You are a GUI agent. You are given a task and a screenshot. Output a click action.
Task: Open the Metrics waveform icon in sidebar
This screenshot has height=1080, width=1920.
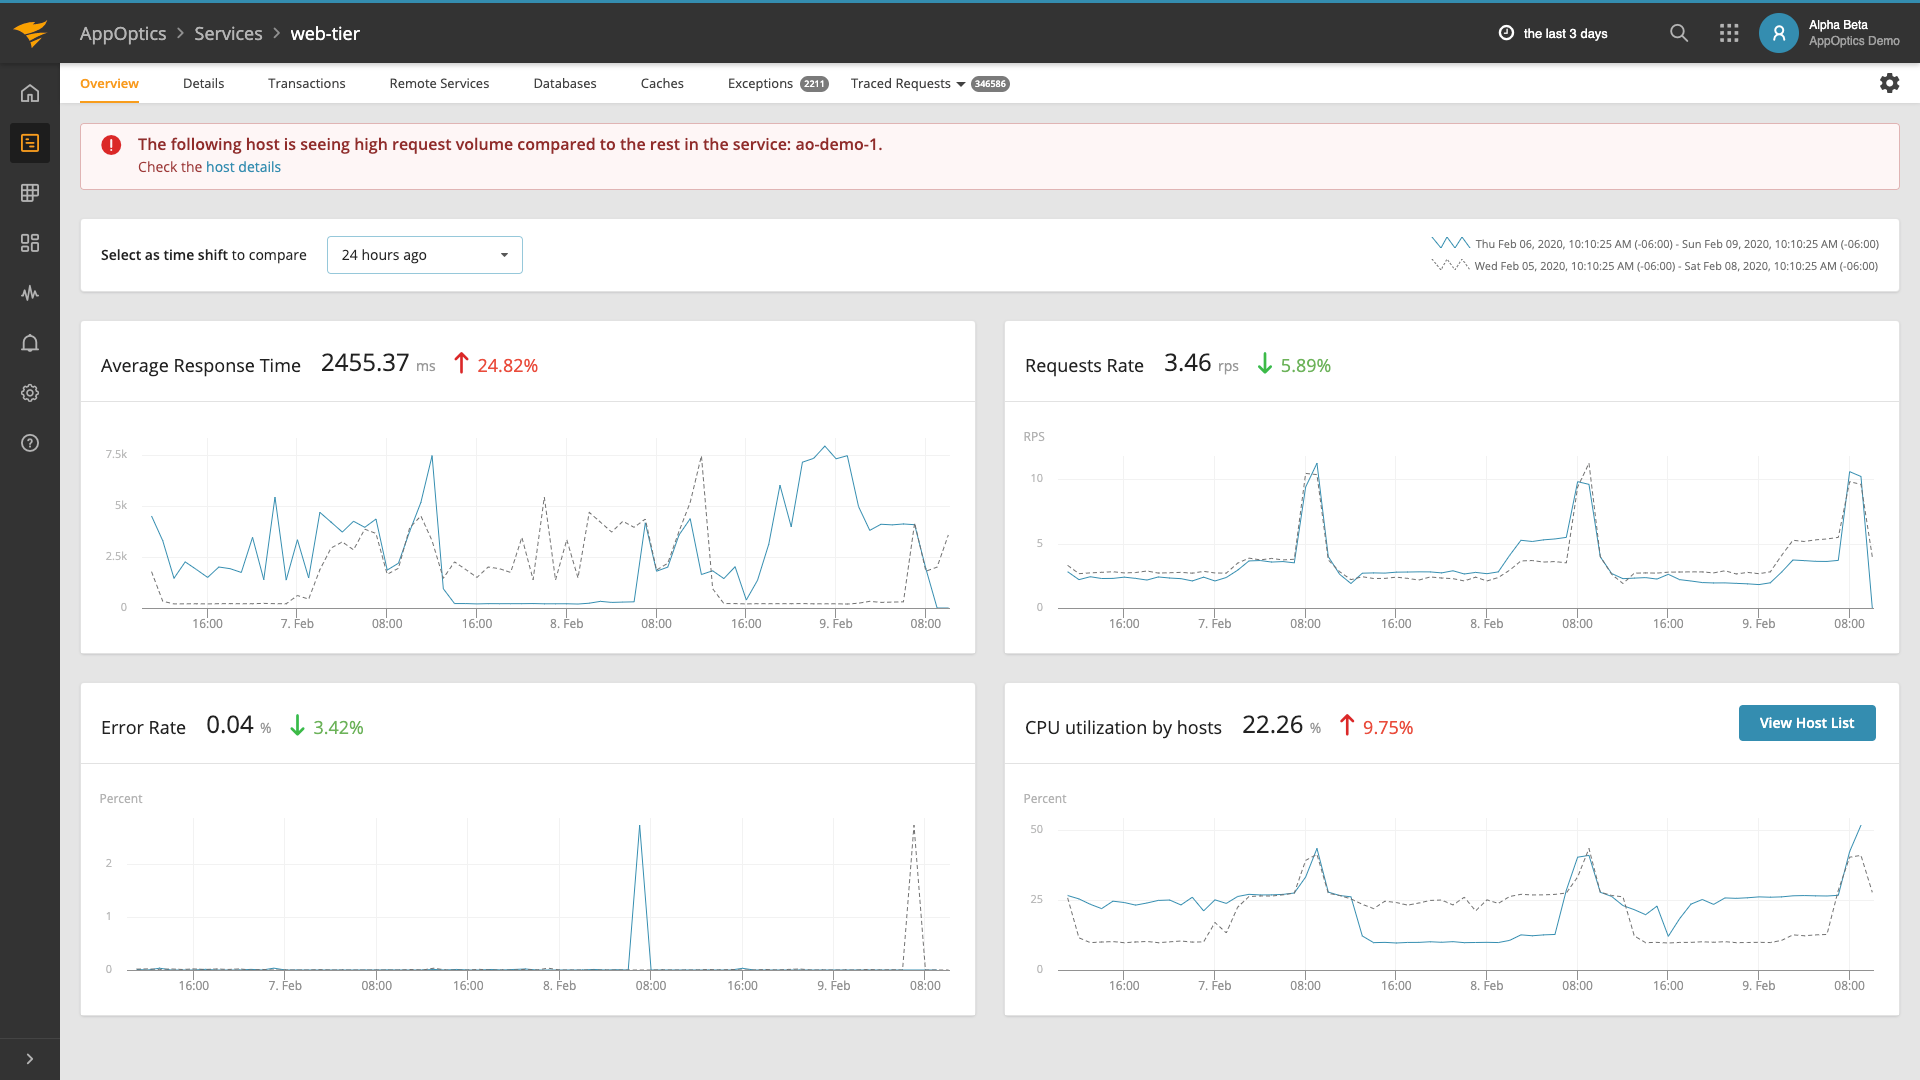pos(30,293)
